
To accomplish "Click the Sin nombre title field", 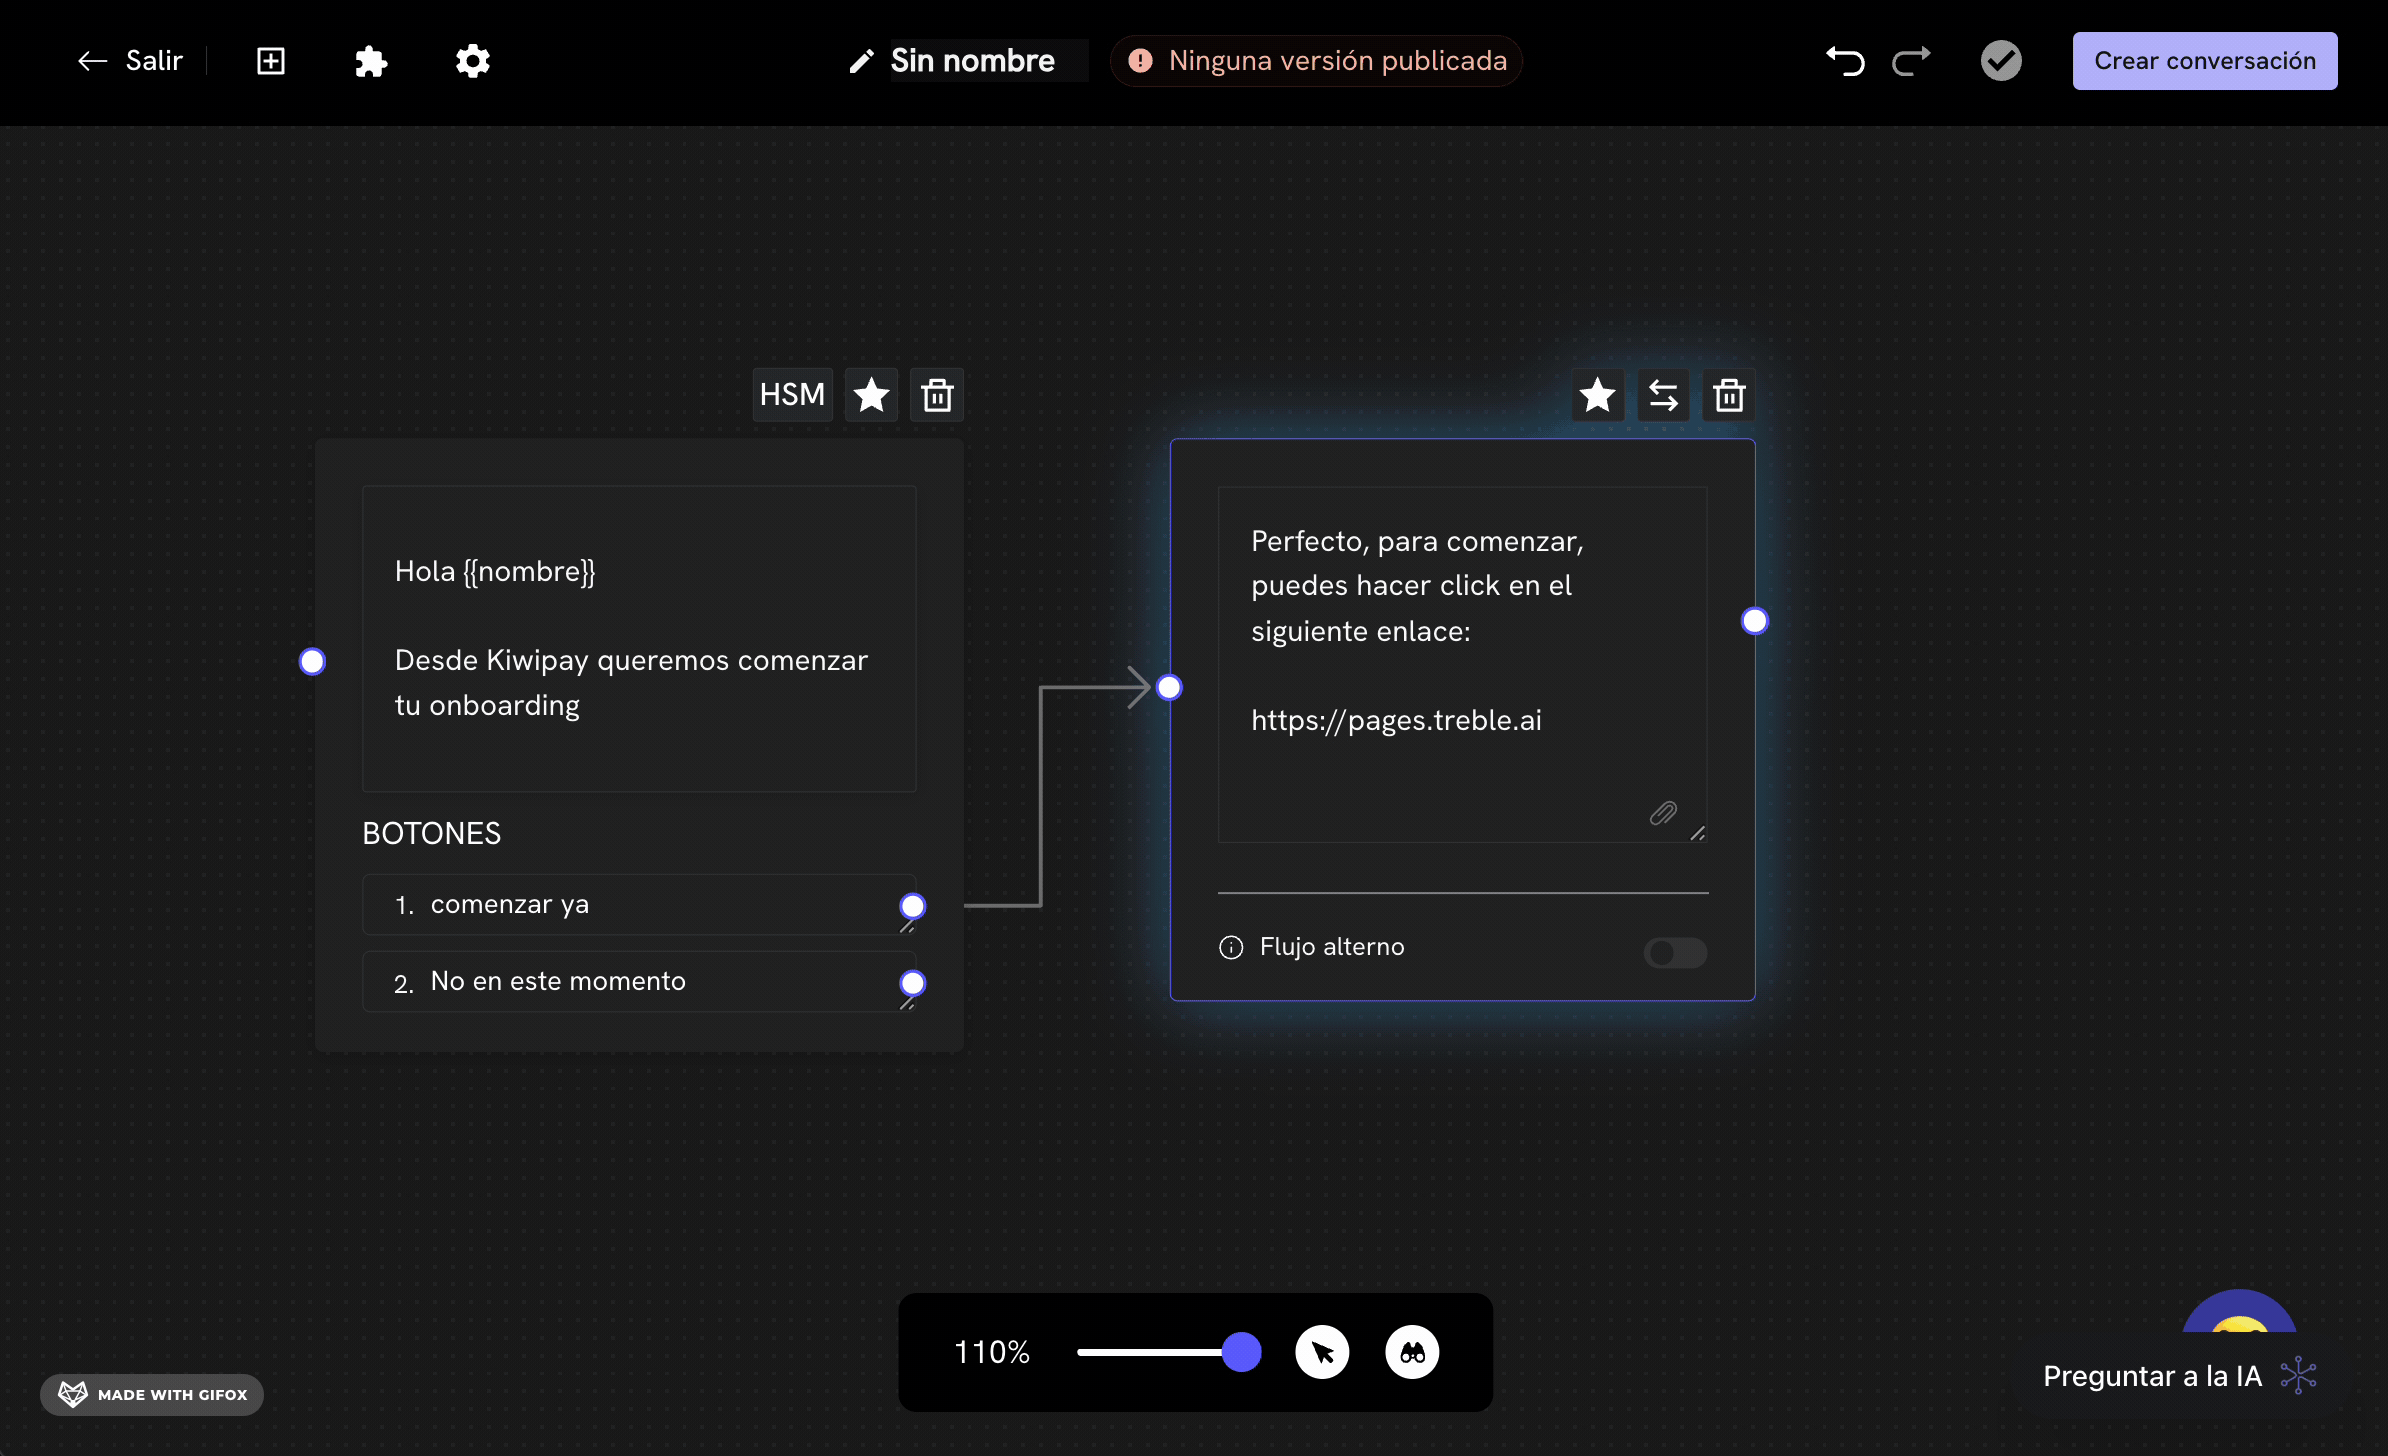I will [x=973, y=61].
